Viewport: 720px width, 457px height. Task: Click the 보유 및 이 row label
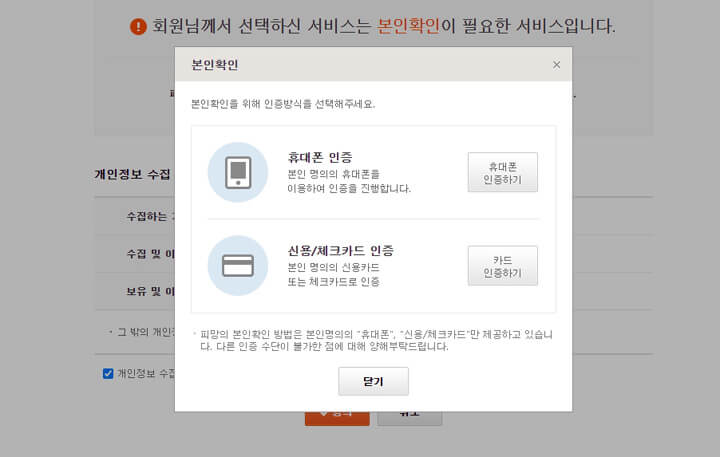click(x=151, y=291)
